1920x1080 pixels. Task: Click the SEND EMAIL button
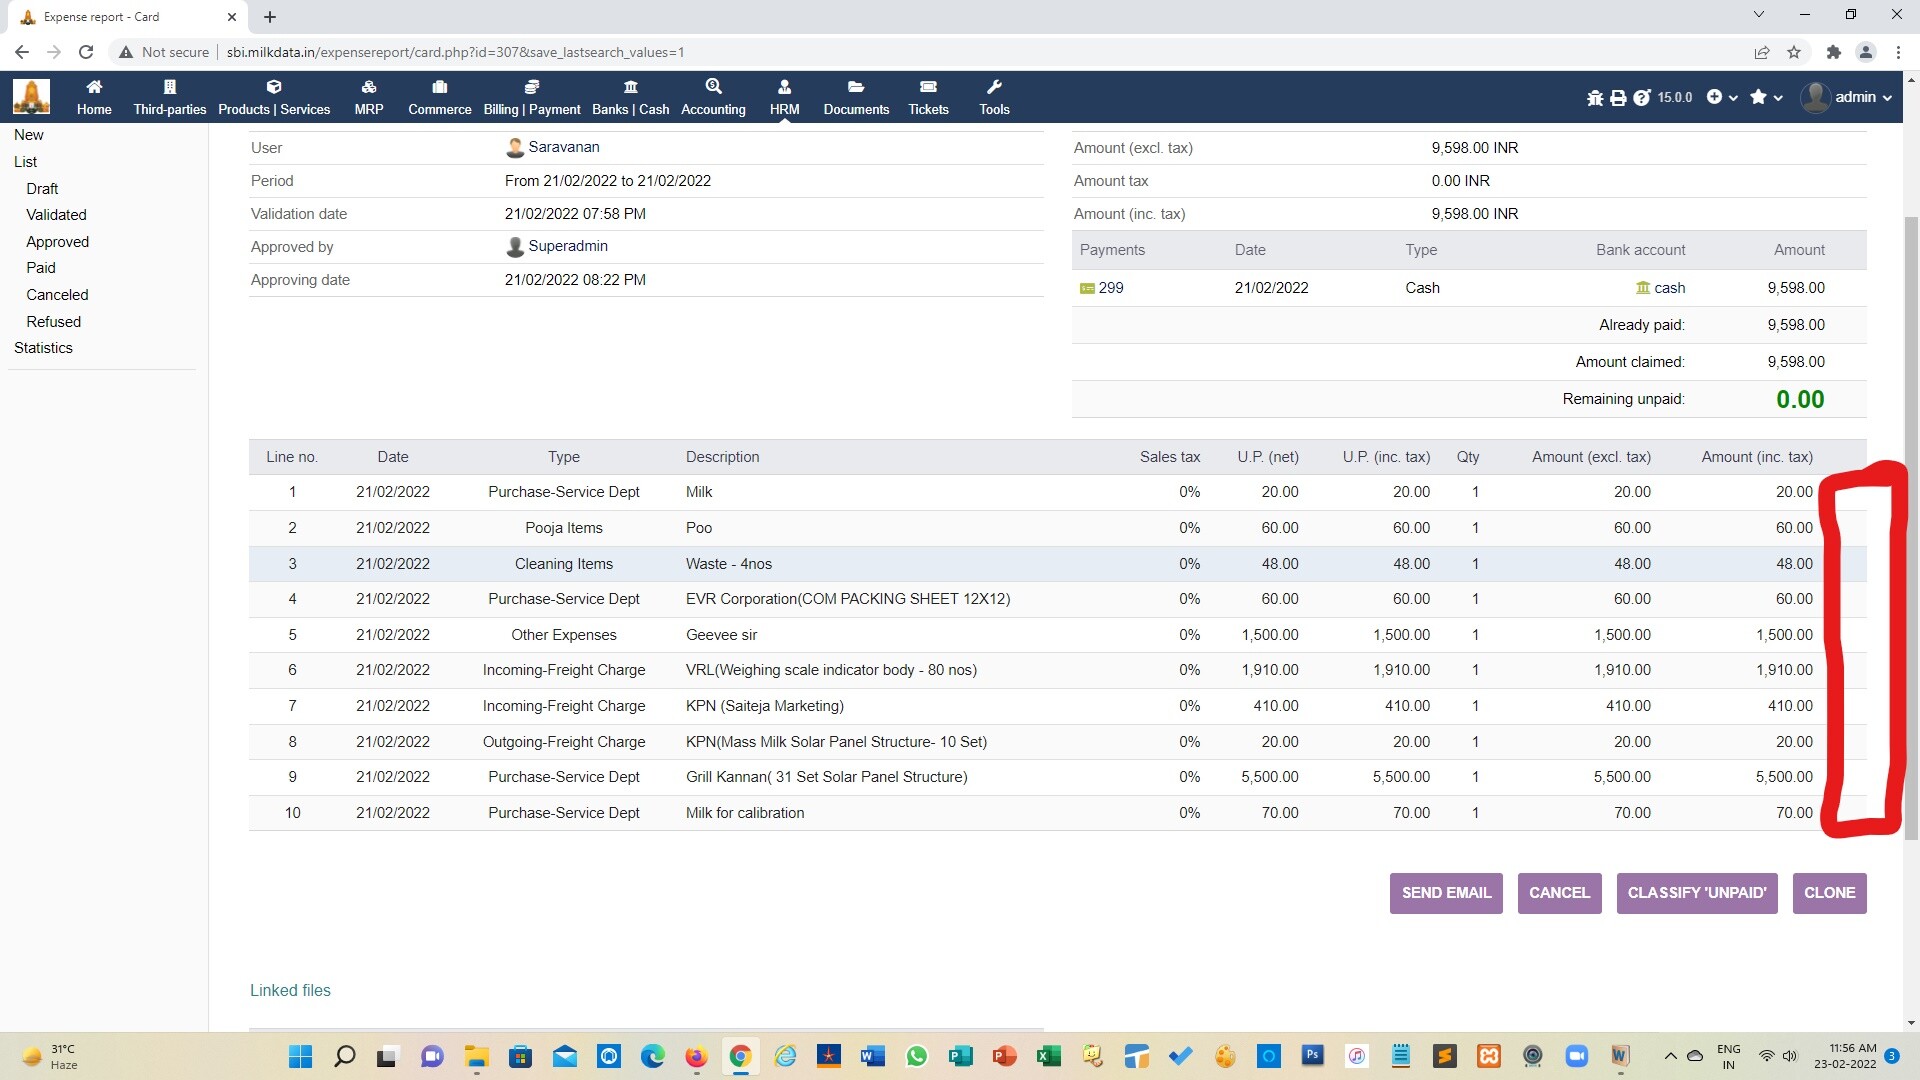point(1446,893)
